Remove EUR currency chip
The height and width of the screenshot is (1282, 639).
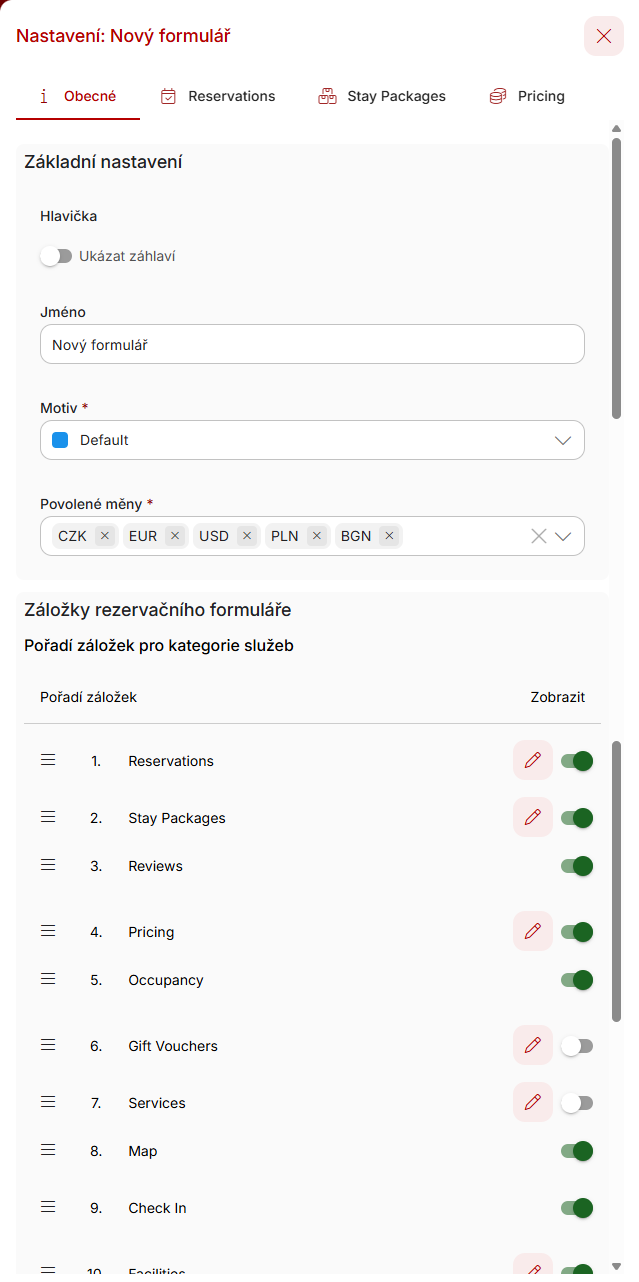point(175,536)
